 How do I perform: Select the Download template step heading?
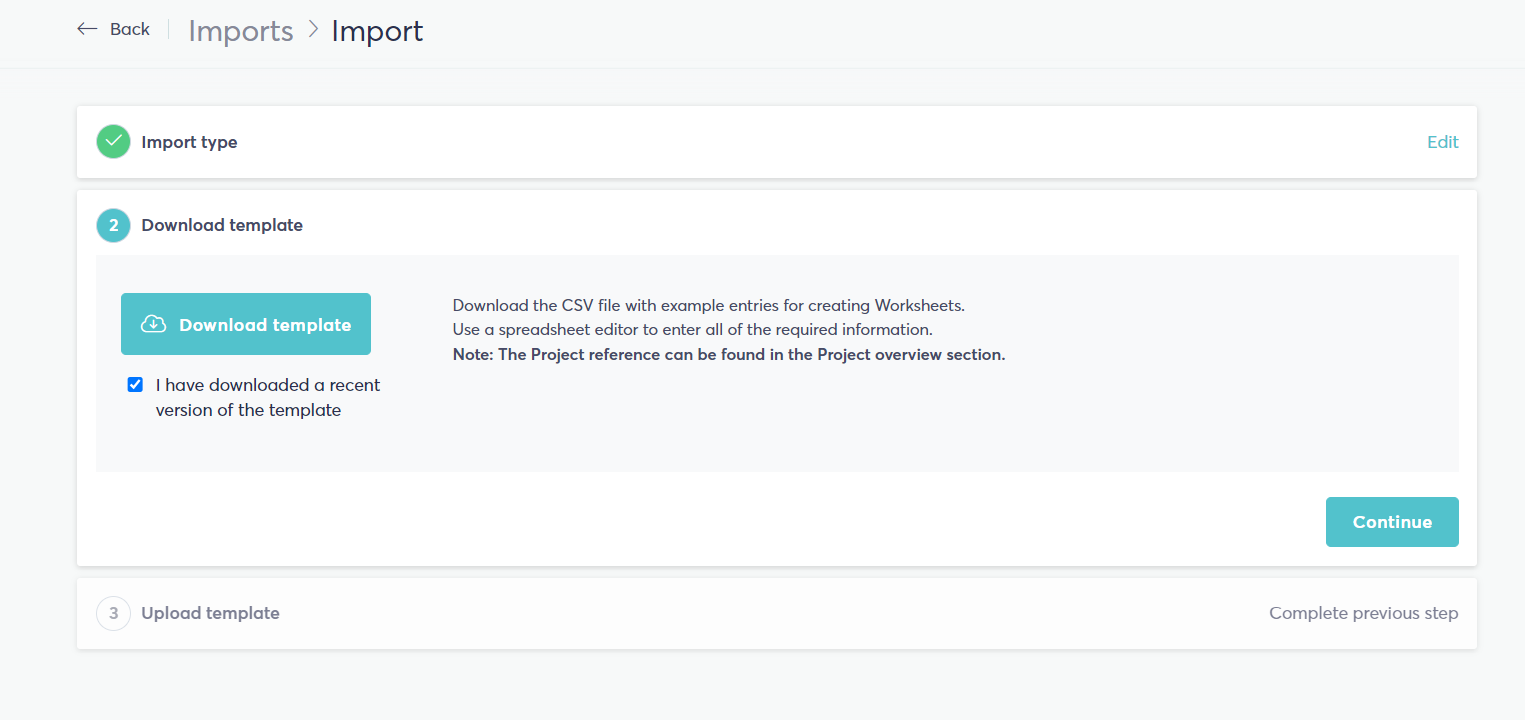pos(222,225)
